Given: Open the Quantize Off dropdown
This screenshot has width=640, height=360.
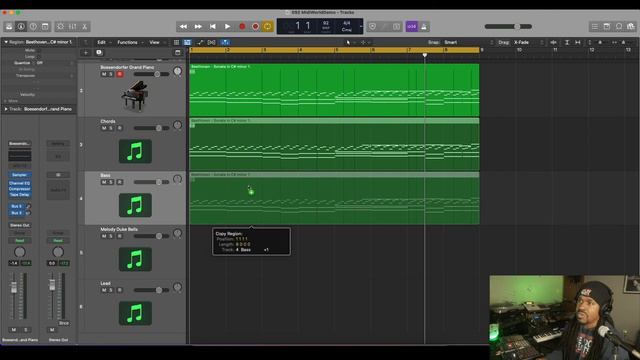Looking at the screenshot, I should point(55,63).
